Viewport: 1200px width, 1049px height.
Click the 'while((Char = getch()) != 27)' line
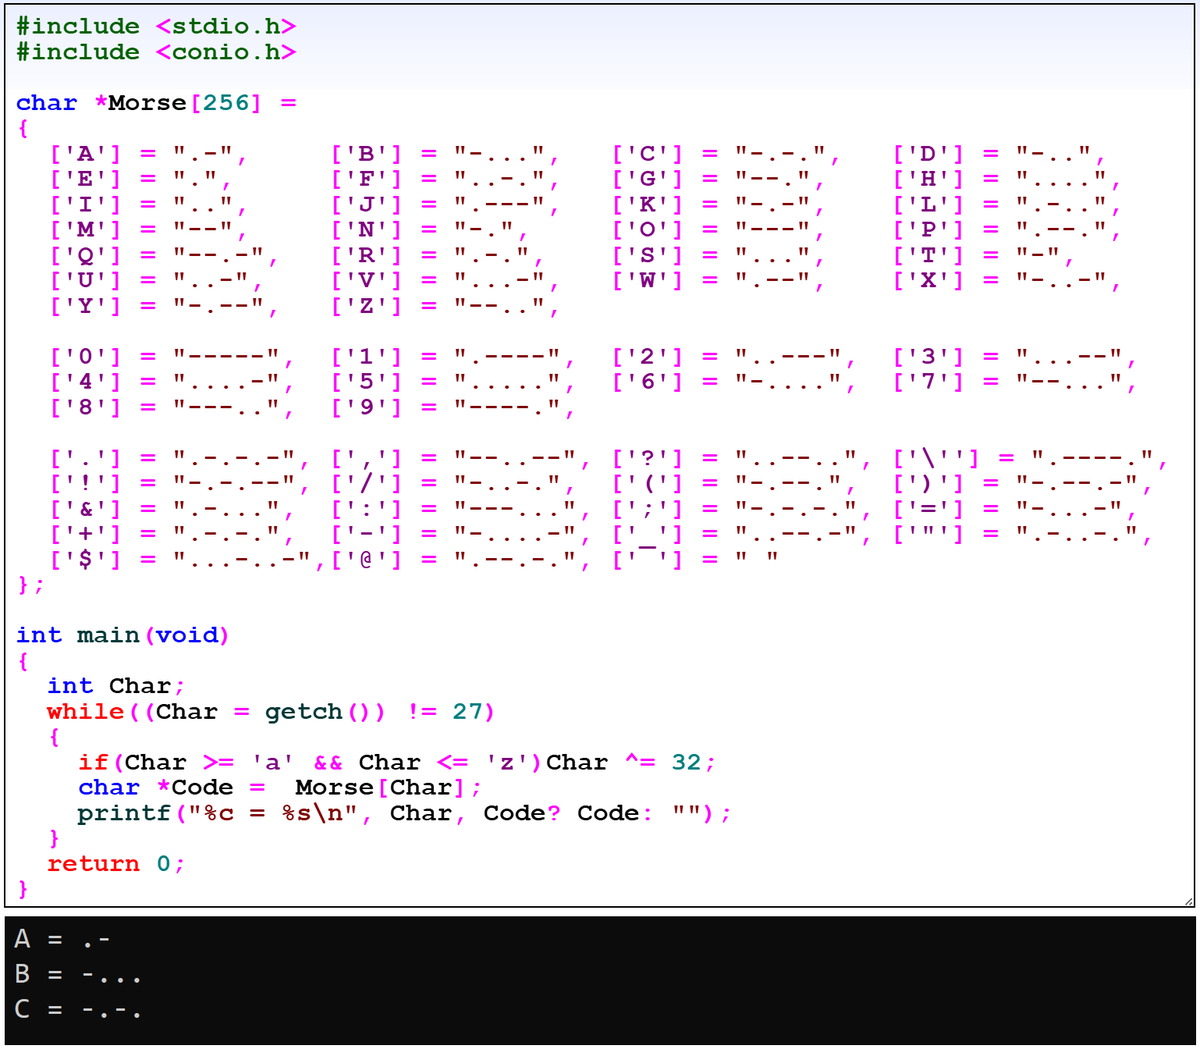(271, 712)
